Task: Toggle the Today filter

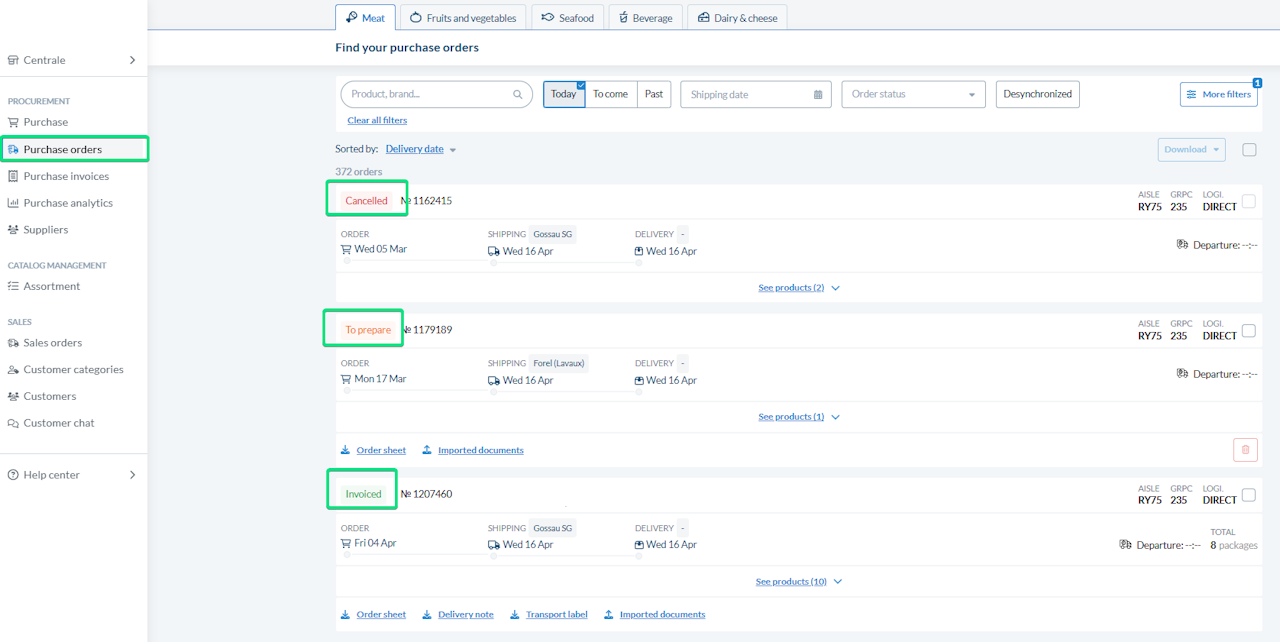Action: [564, 94]
